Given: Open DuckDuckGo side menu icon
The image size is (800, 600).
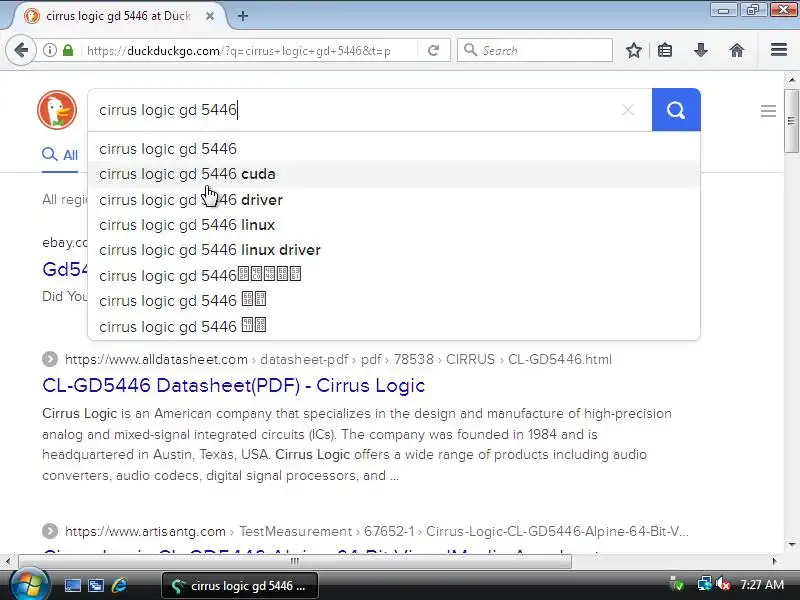Looking at the screenshot, I should [x=768, y=111].
